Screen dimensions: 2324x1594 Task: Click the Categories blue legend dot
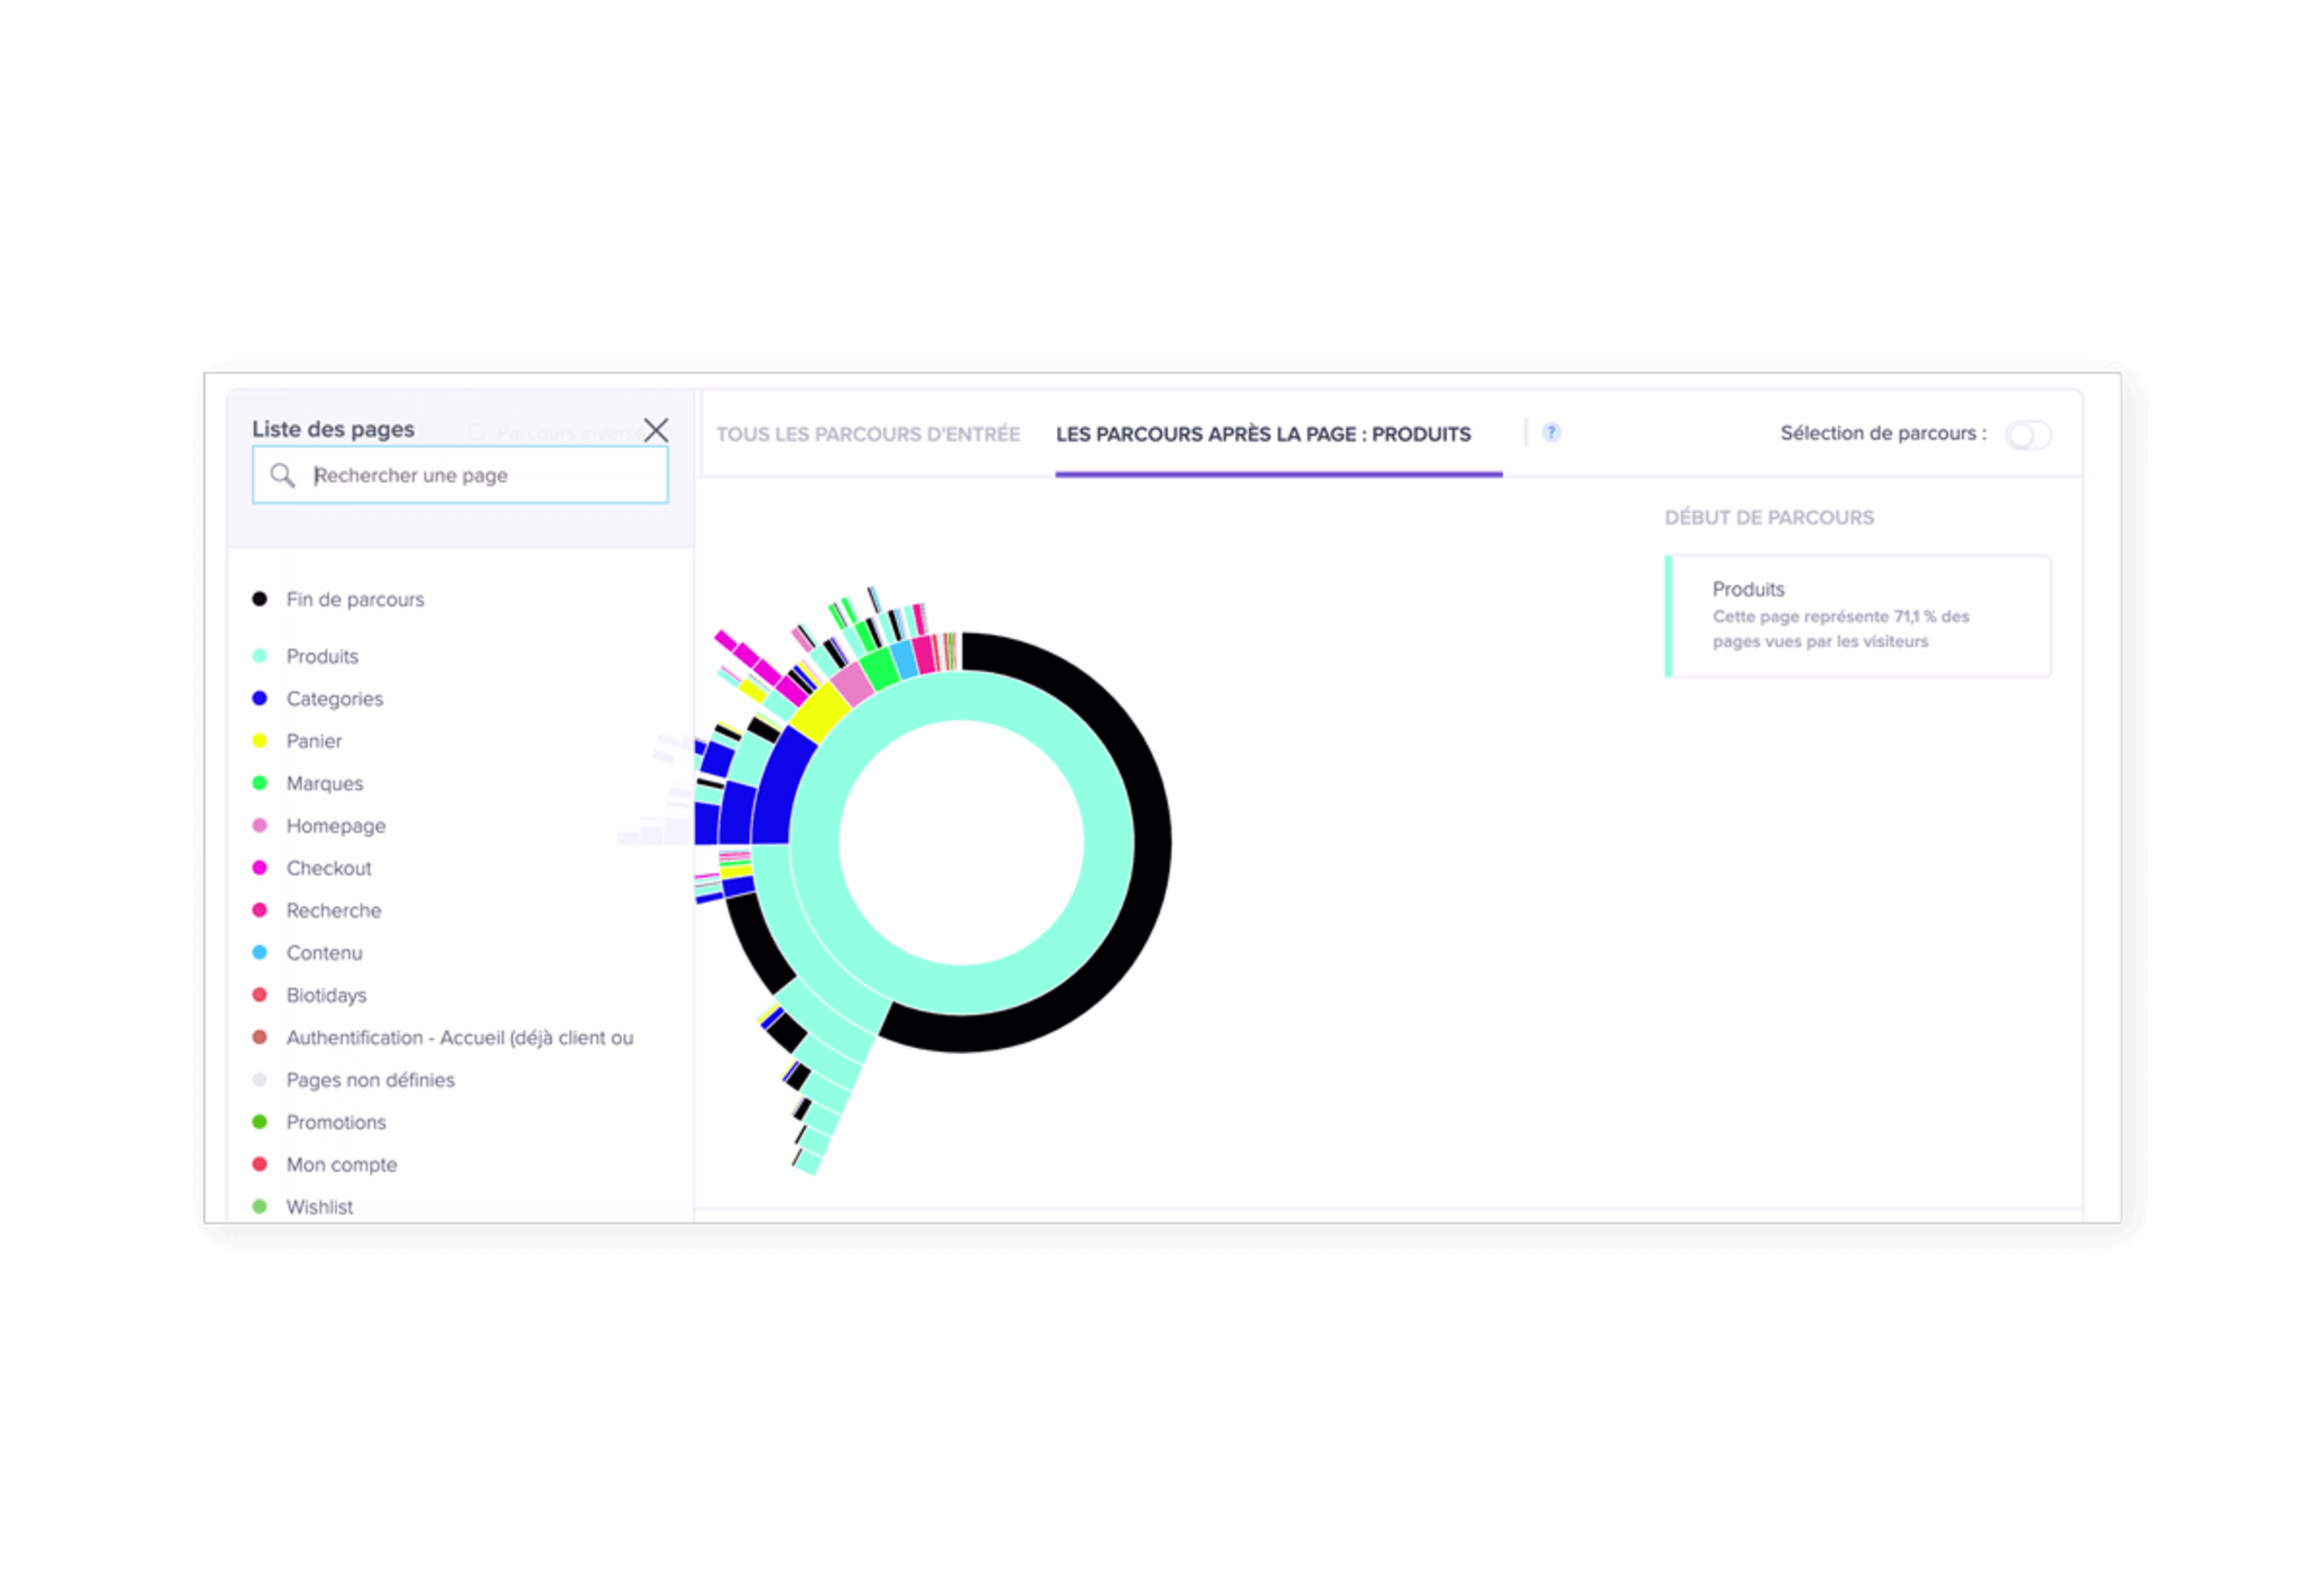(x=260, y=698)
